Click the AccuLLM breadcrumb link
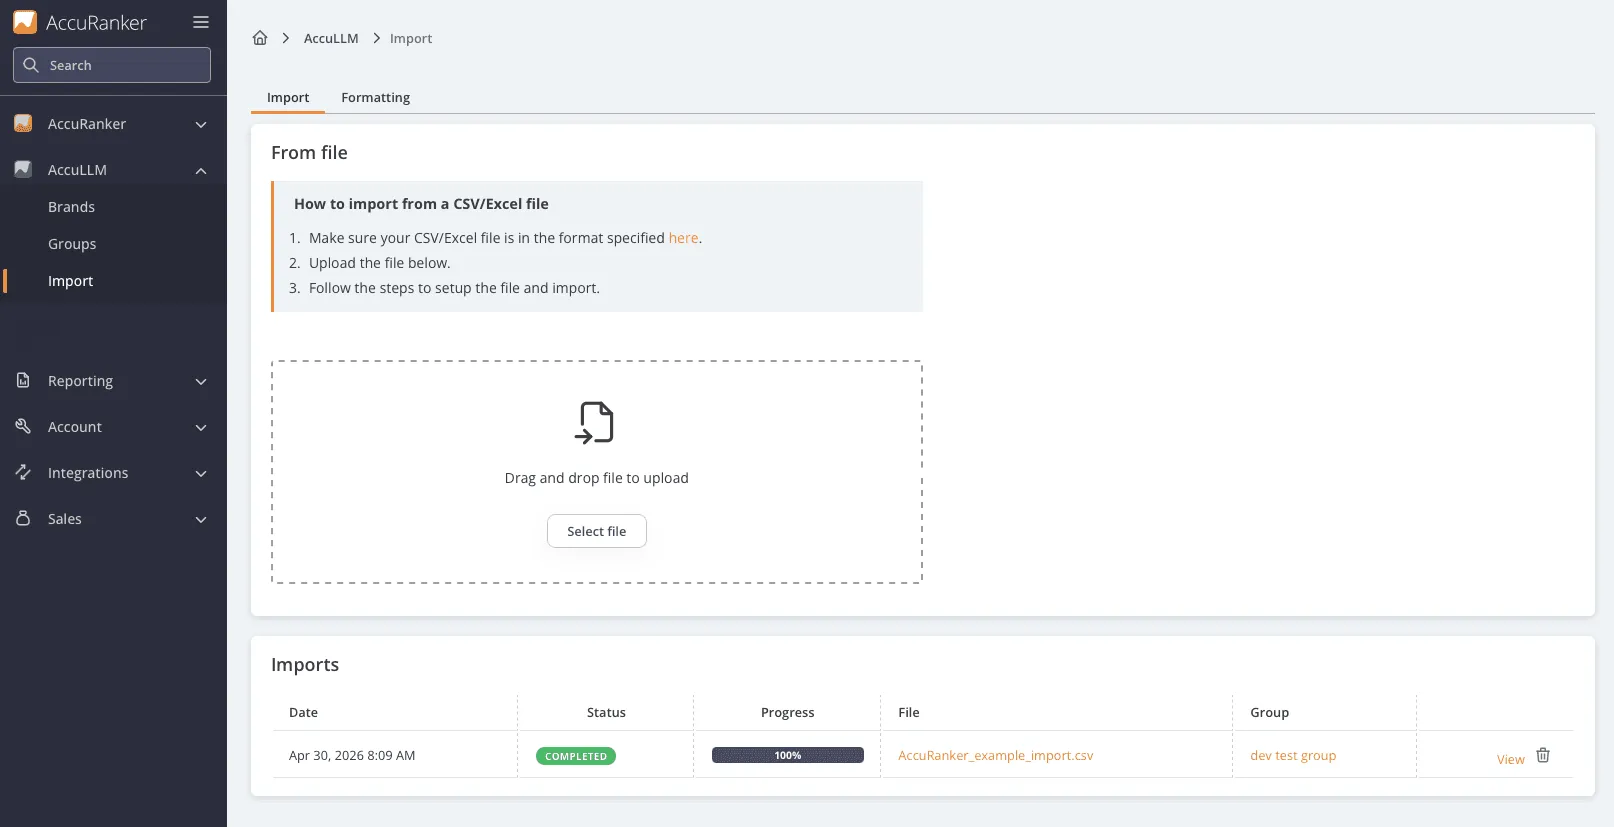 pyautogui.click(x=331, y=38)
